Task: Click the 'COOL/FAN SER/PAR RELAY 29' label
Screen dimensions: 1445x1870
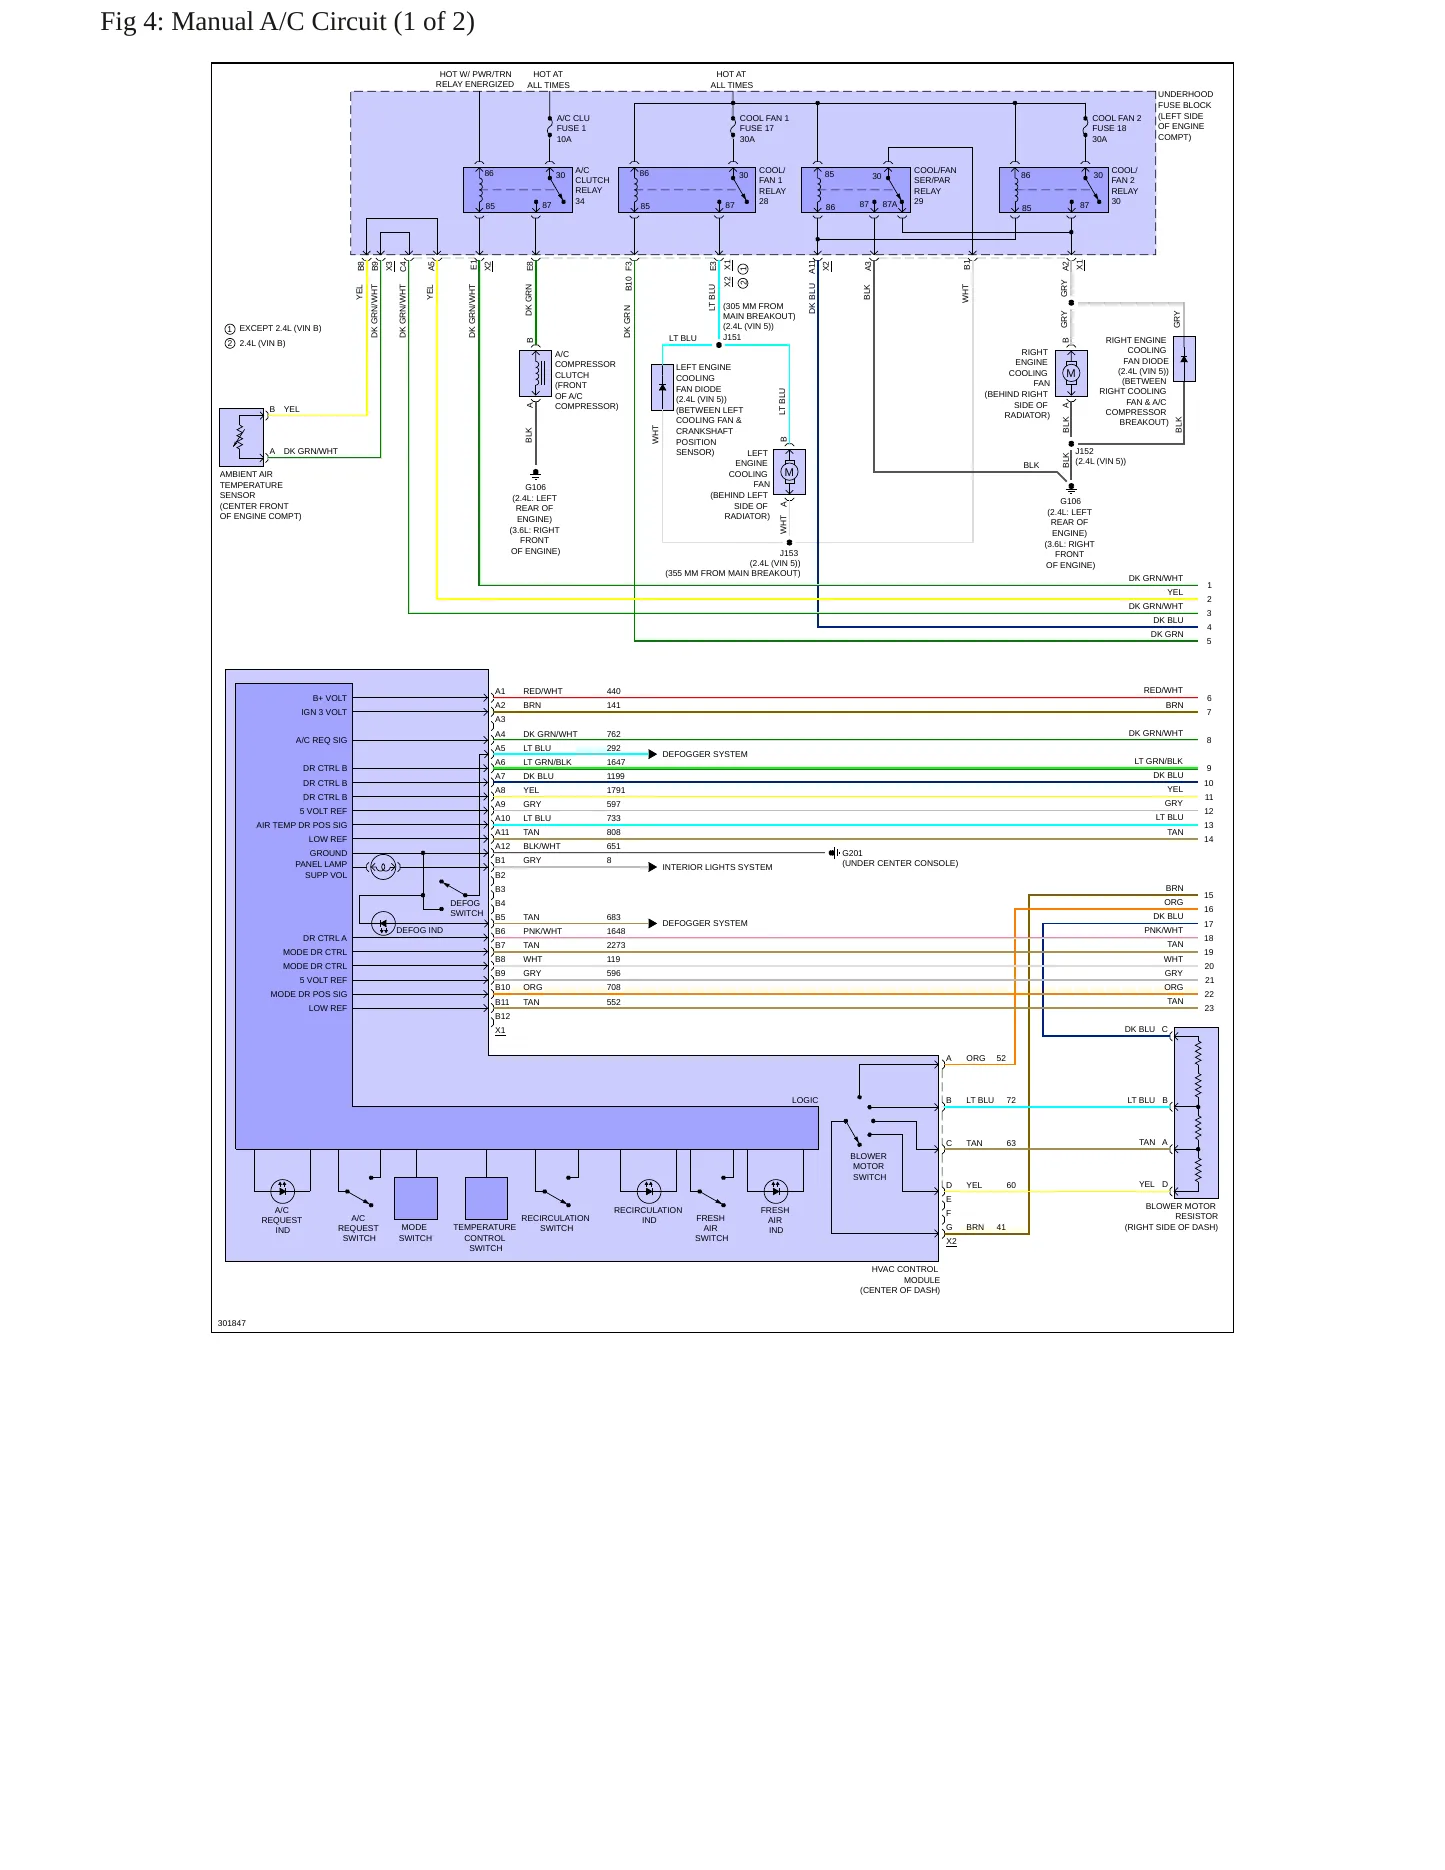Action: [x=935, y=186]
